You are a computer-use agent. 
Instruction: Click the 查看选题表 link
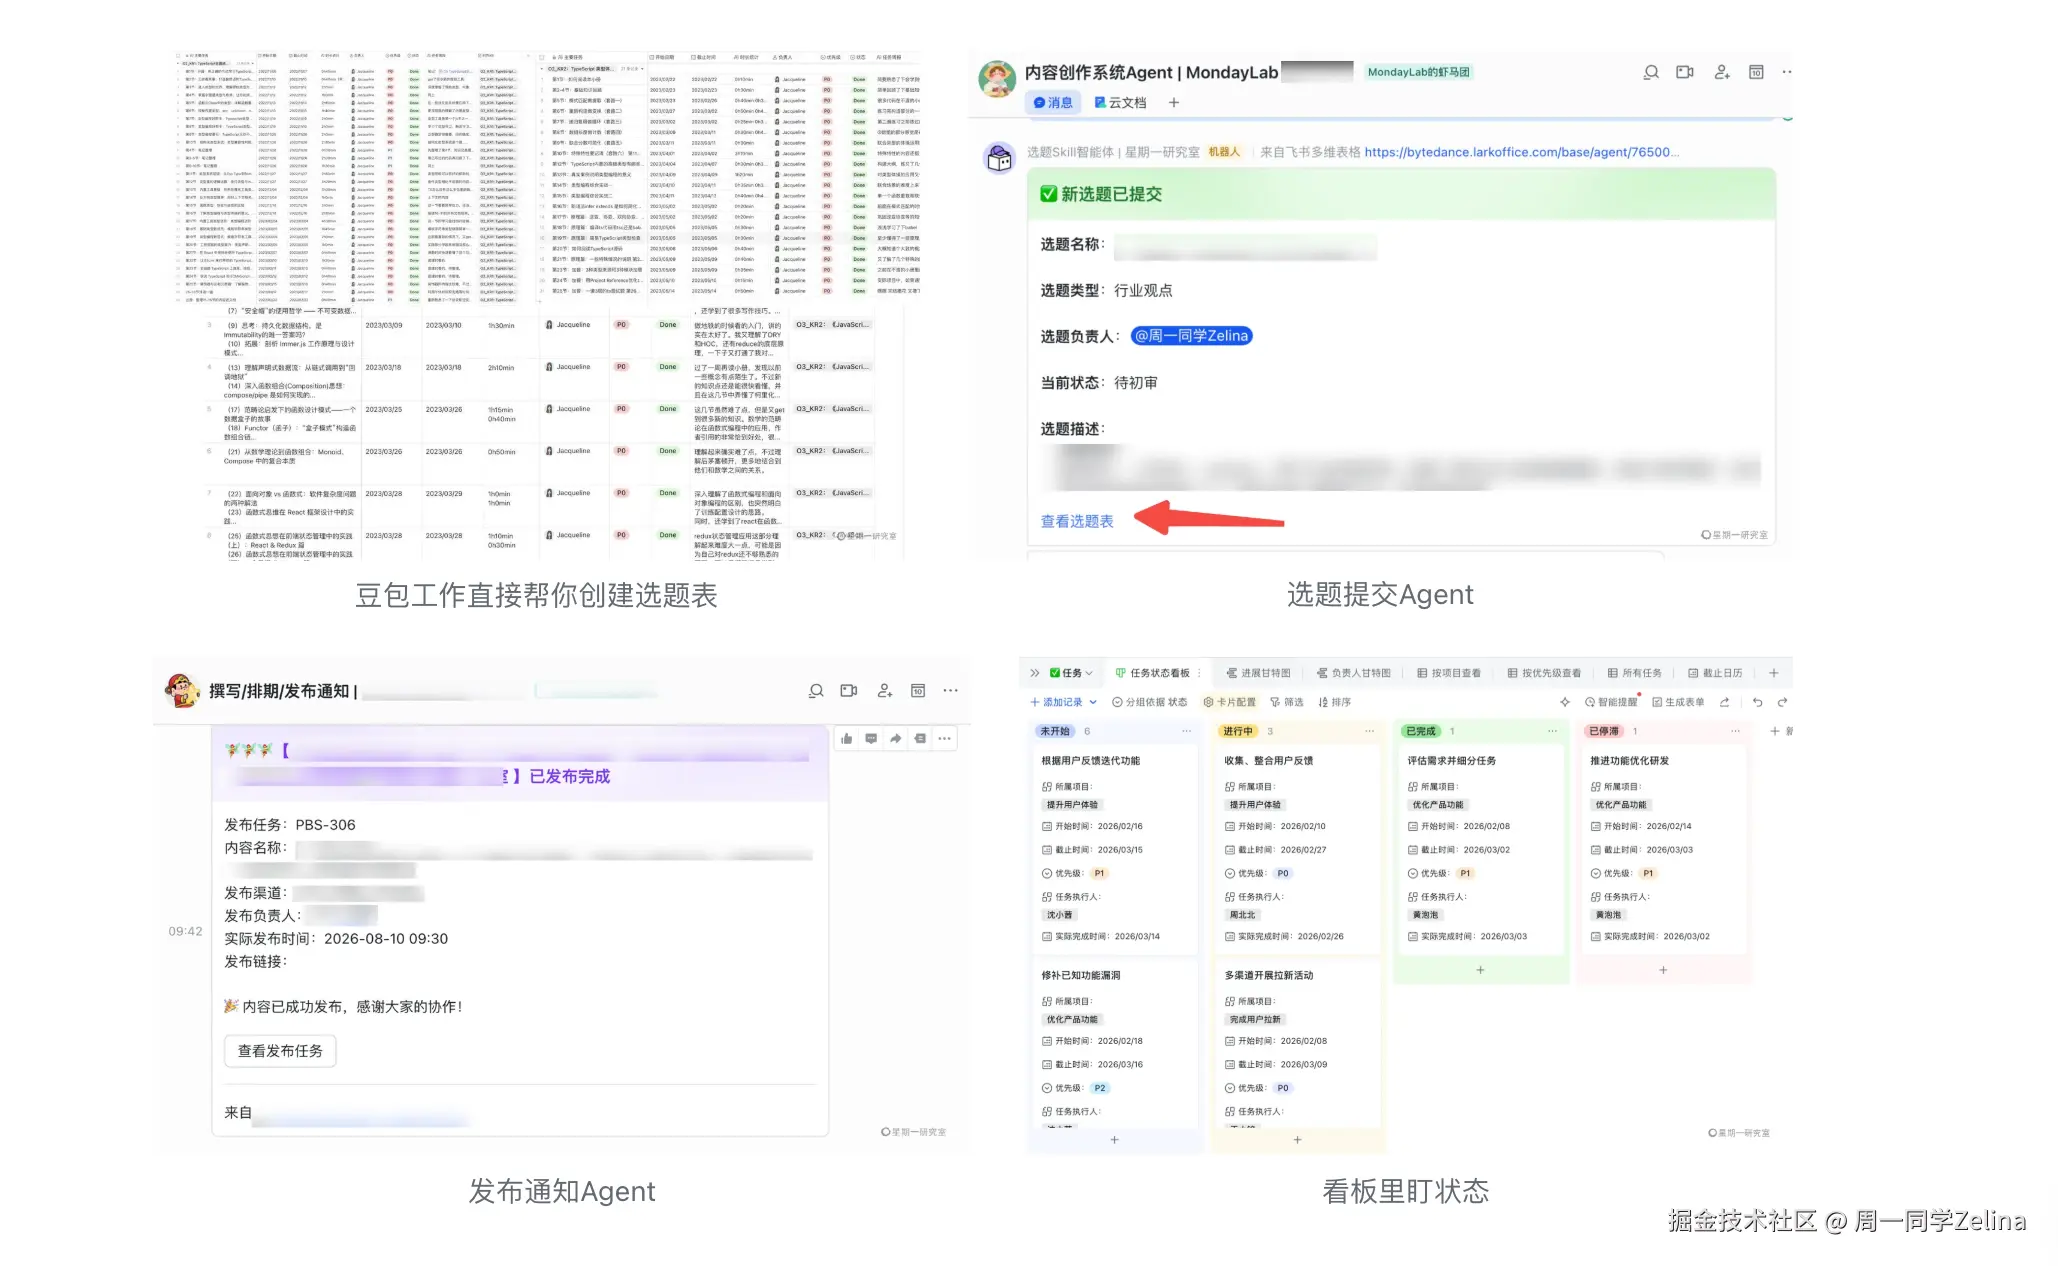click(x=1077, y=521)
